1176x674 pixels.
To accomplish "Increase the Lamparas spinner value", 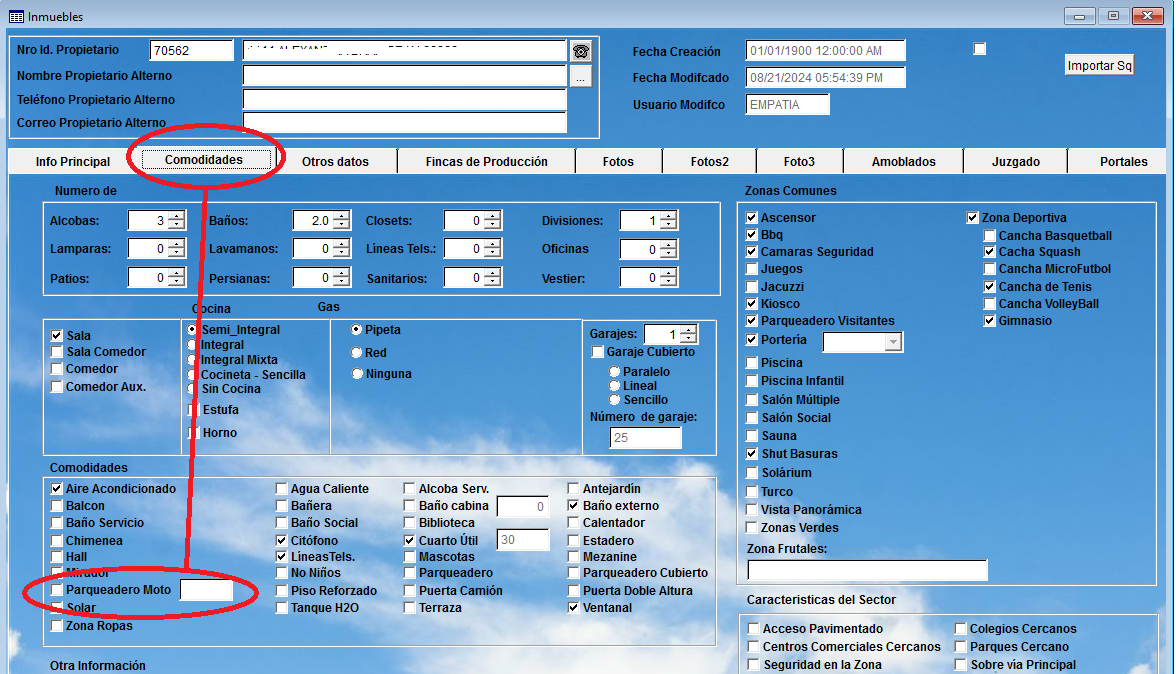I will tap(176, 244).
